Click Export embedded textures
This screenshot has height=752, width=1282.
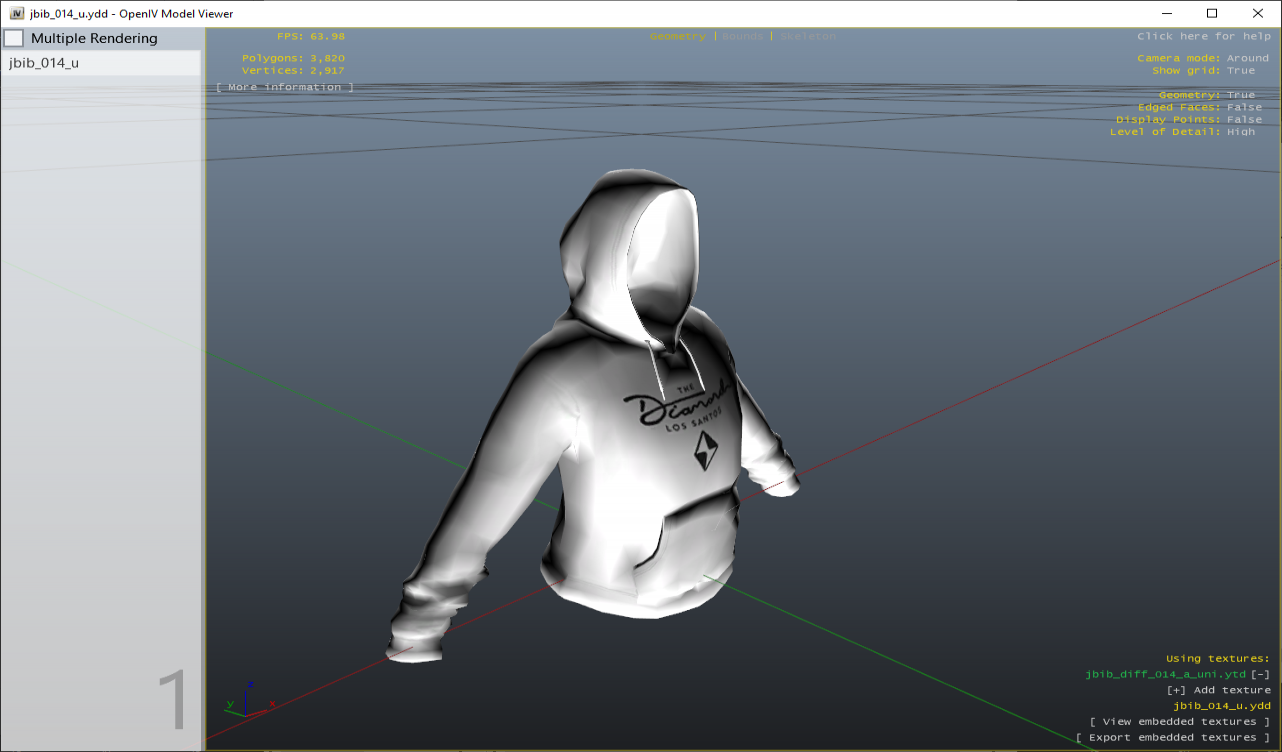1172,738
